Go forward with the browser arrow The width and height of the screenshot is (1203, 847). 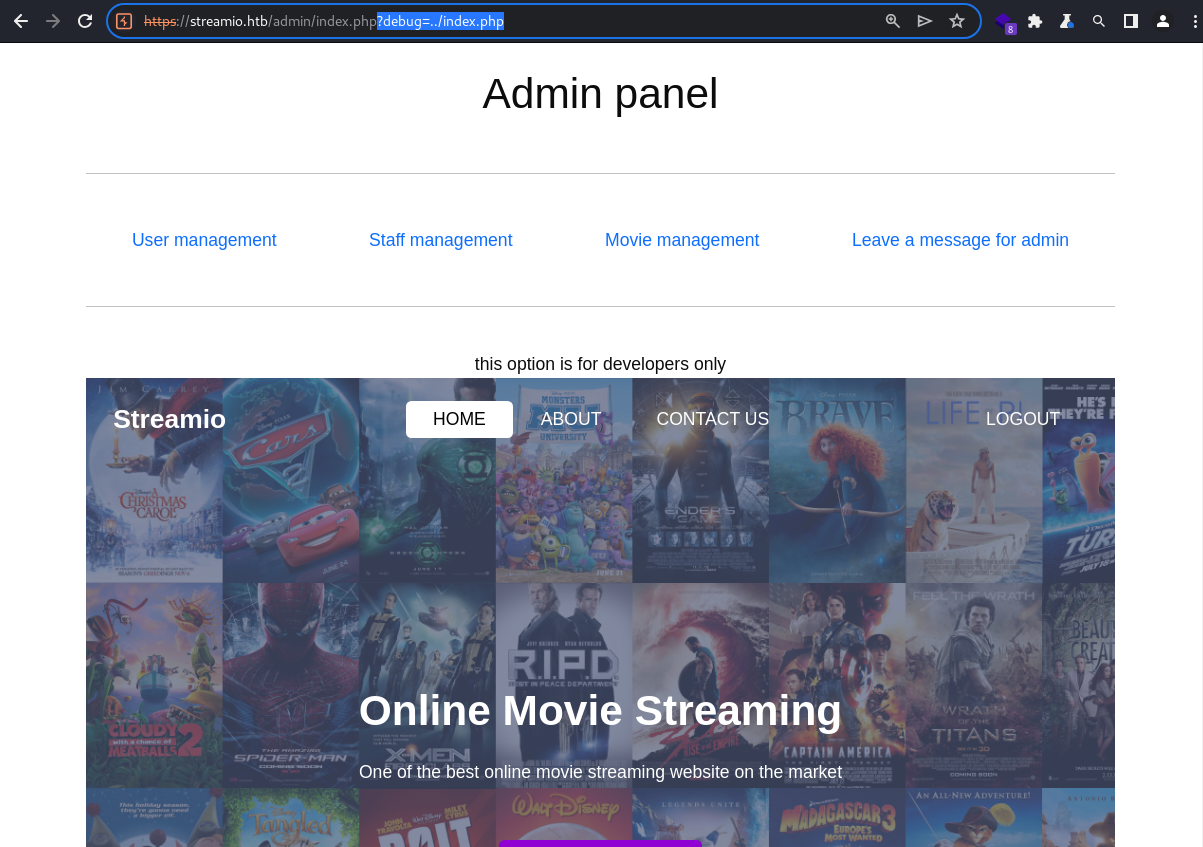coord(53,21)
